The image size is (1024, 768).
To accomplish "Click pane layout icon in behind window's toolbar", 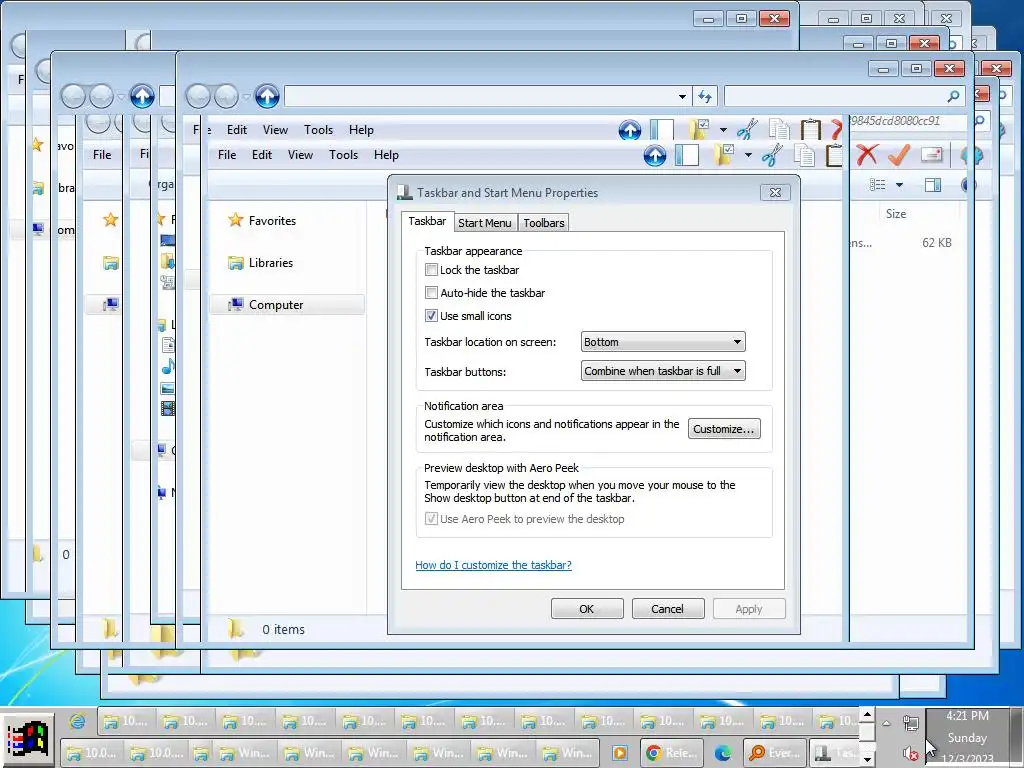I will (662, 130).
